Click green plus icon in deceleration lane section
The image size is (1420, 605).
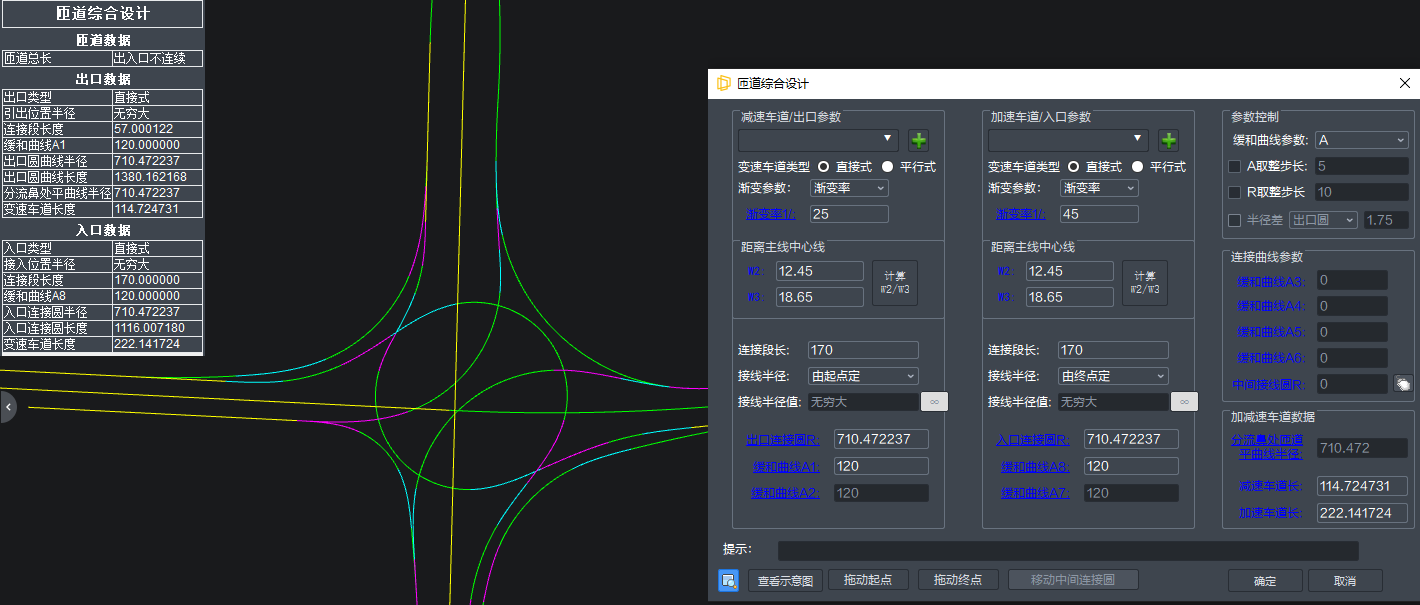[919, 140]
